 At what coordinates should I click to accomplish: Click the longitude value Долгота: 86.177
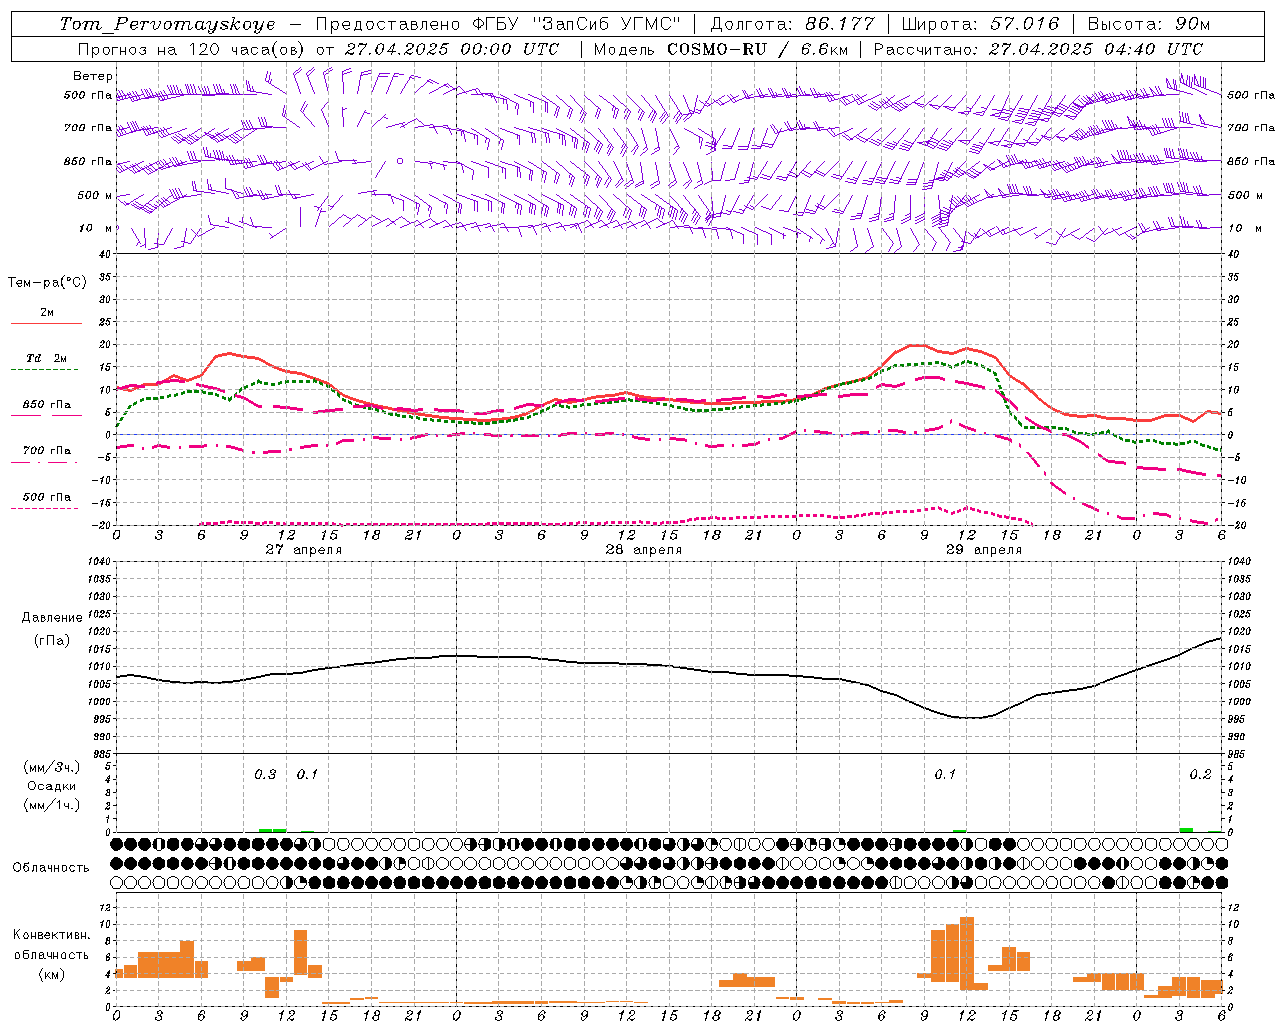[x=792, y=24]
